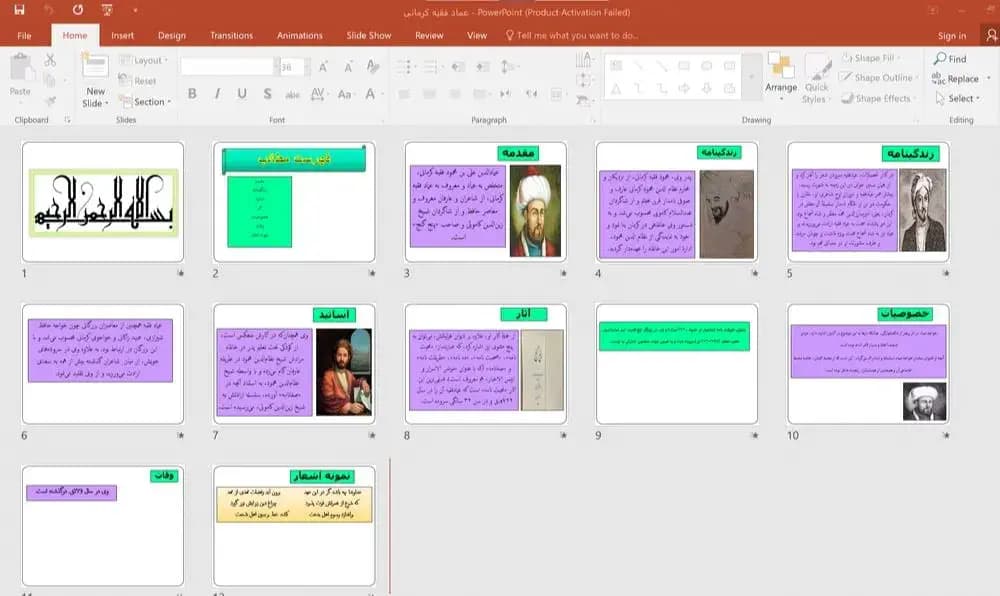
Task: Apply bulleted list formatting
Action: point(404,67)
